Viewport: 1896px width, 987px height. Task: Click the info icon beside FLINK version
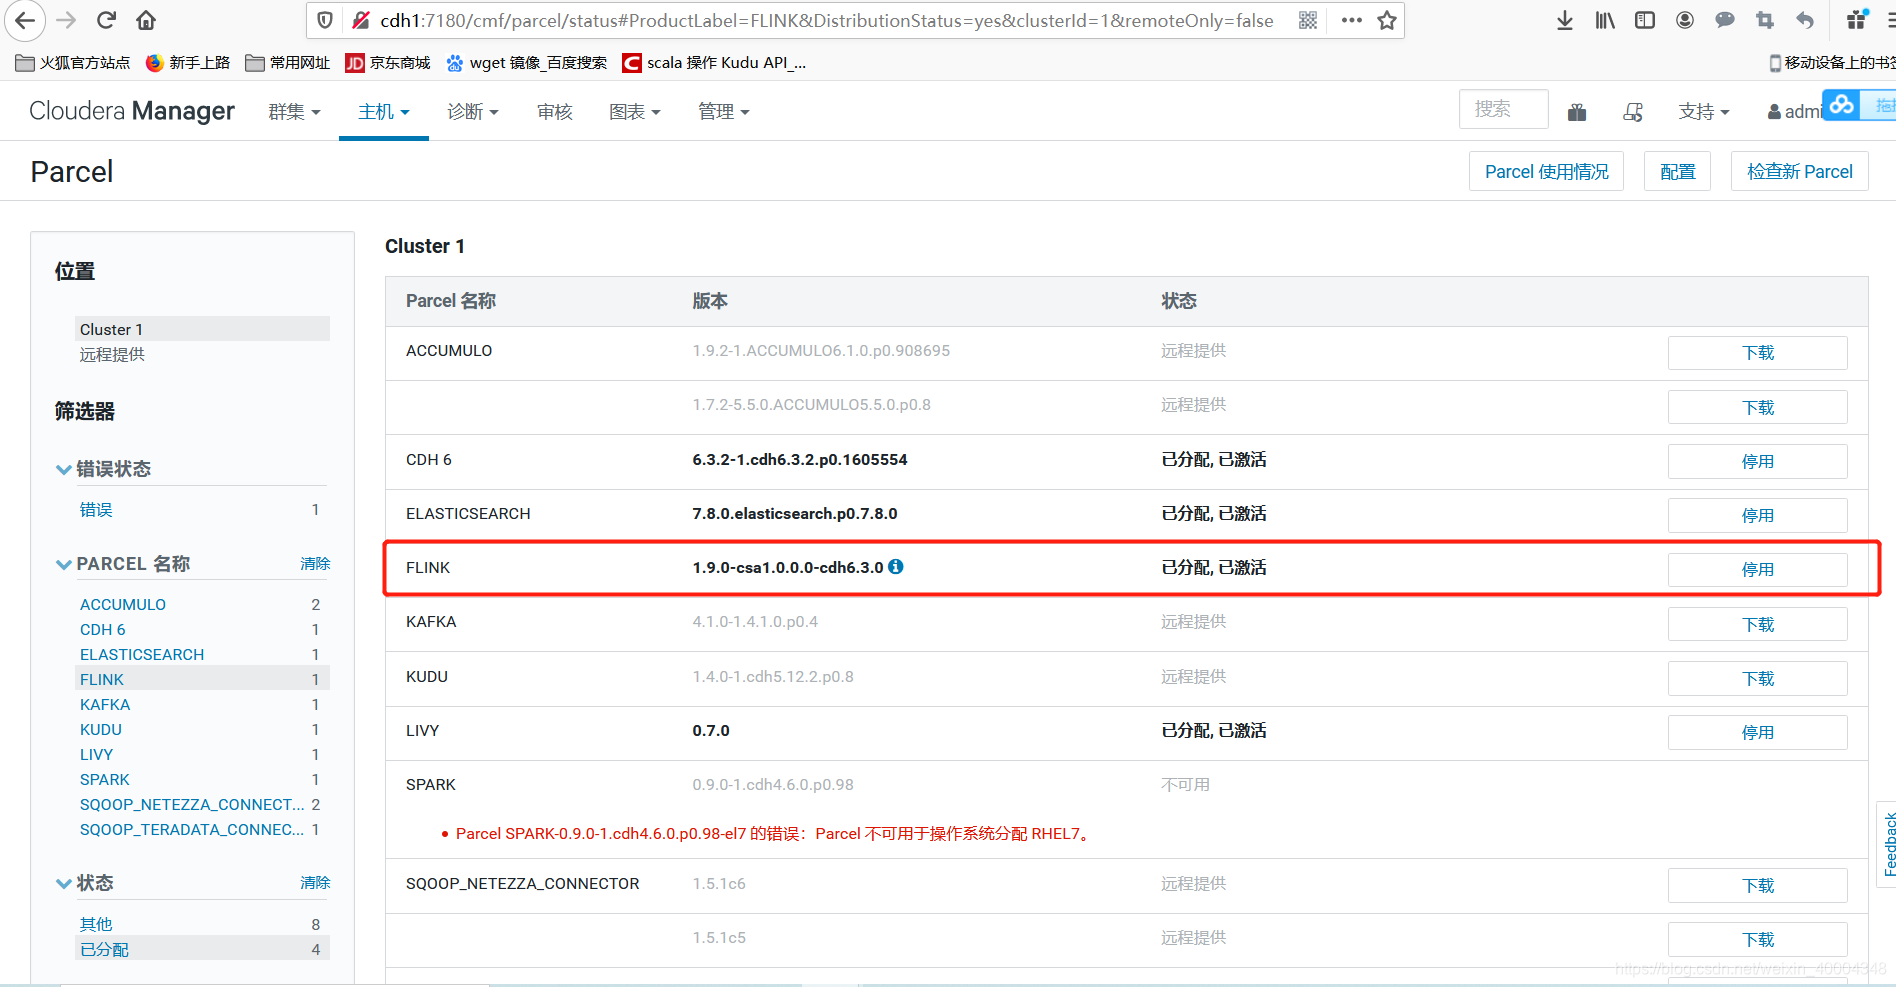[896, 566]
